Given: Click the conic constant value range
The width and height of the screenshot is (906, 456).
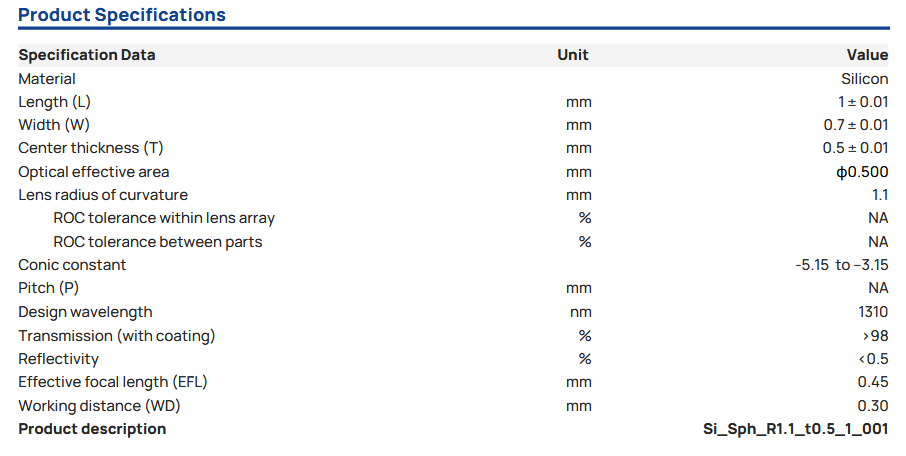Looking at the screenshot, I should pyautogui.click(x=841, y=265).
